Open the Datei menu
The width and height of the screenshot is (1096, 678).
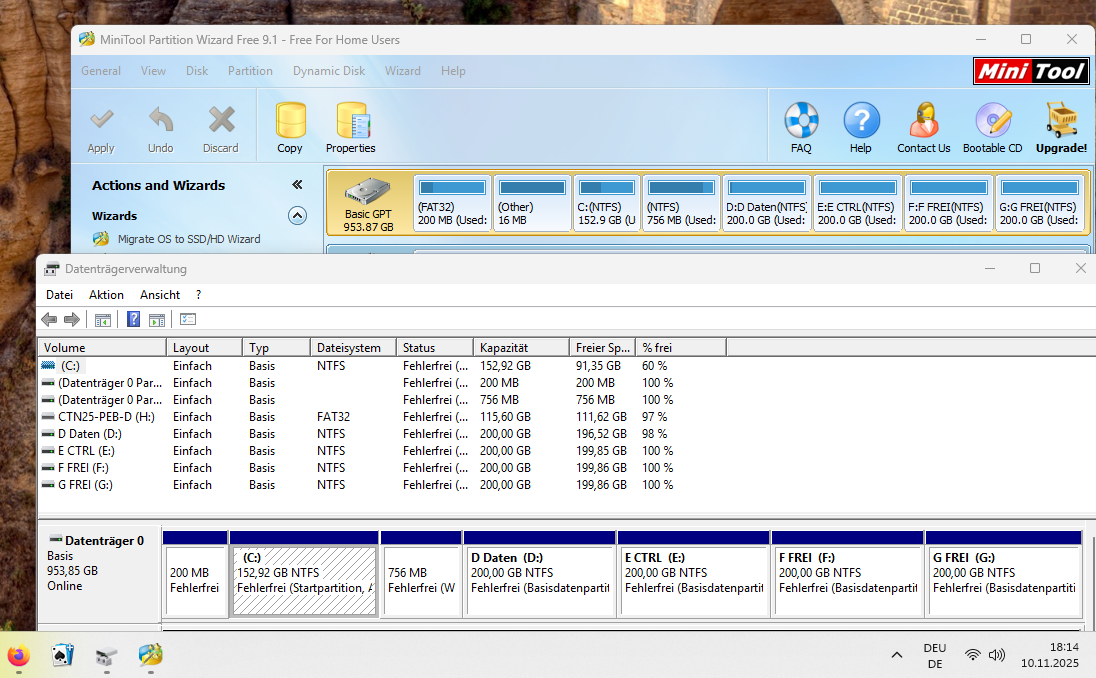59,295
